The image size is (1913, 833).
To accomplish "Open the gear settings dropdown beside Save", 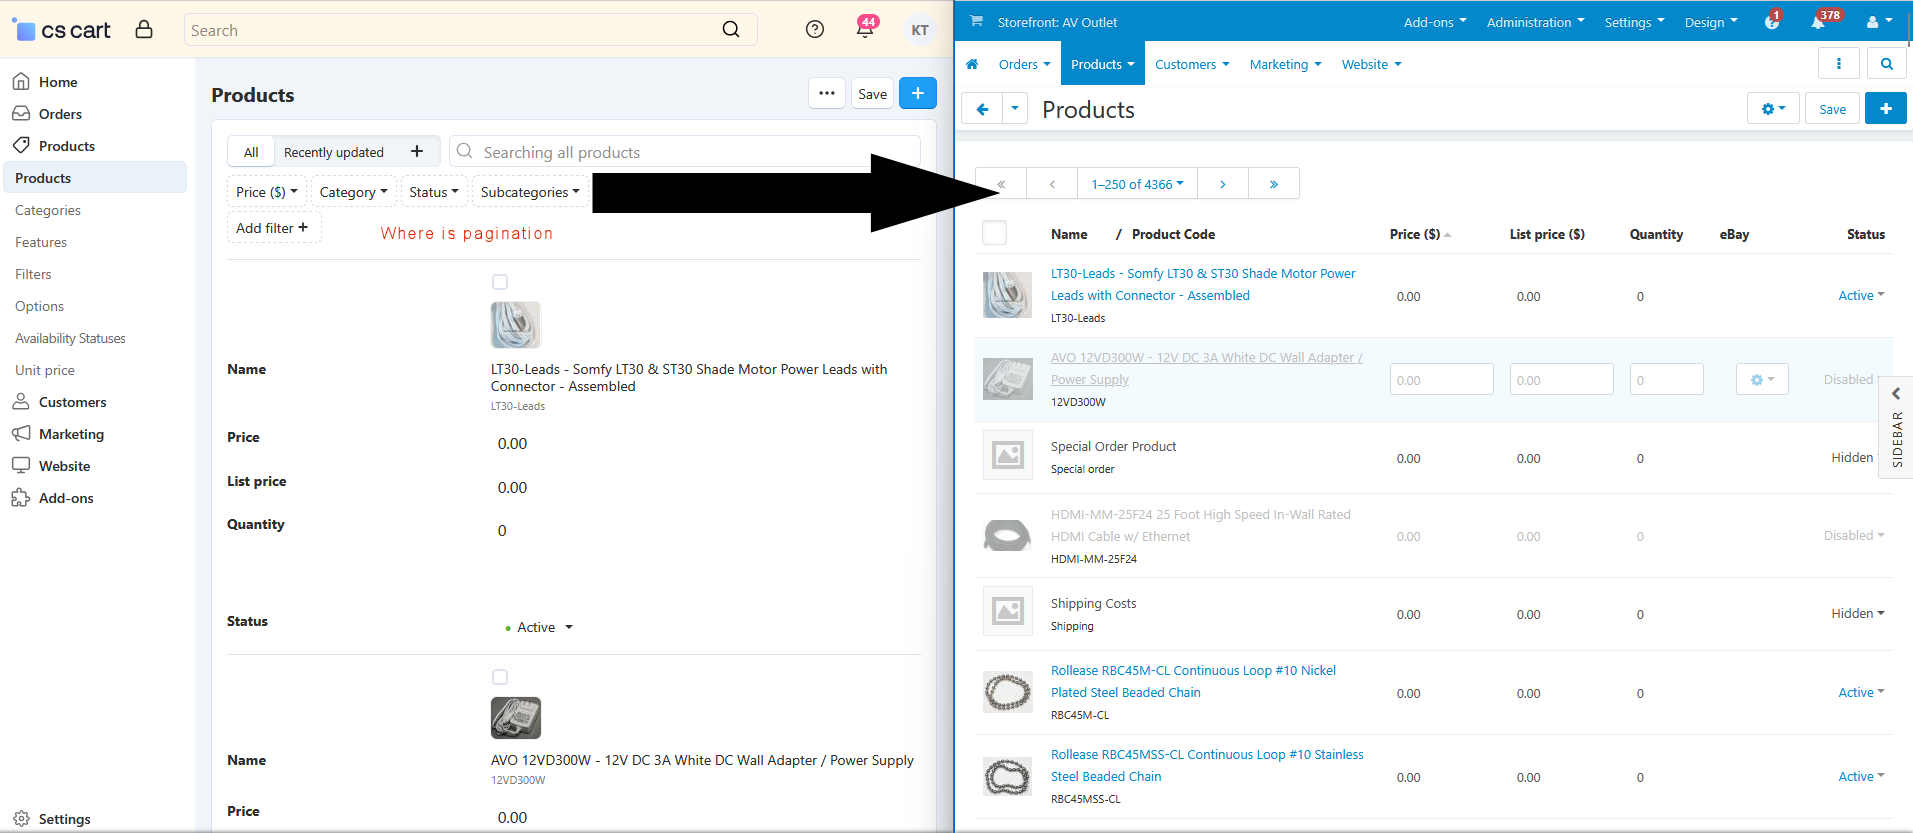I will click(x=1773, y=109).
